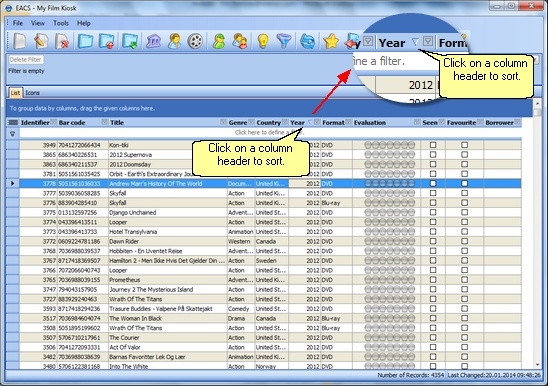Open the Title column filter dropdown
Image resolution: width=548 pixels, height=386 pixels.
pos(223,122)
